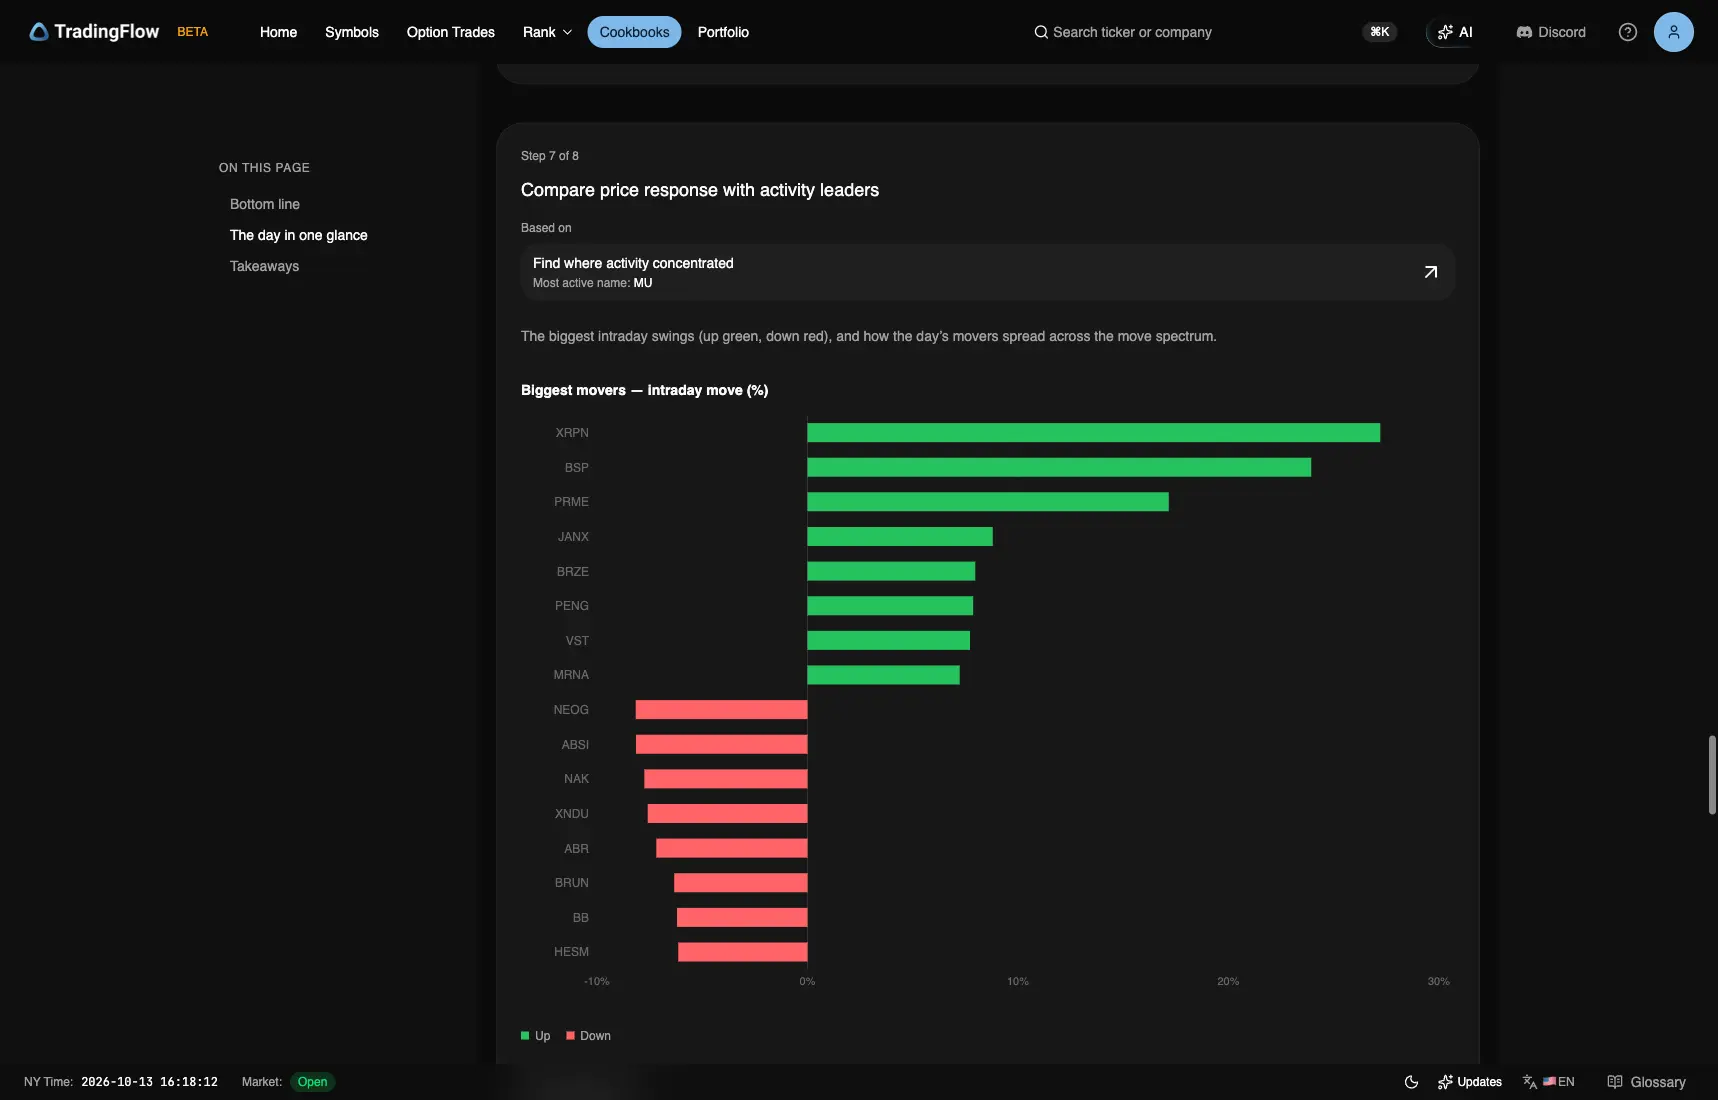Click the BETA label beside the logo
The image size is (1718, 1100).
click(193, 32)
